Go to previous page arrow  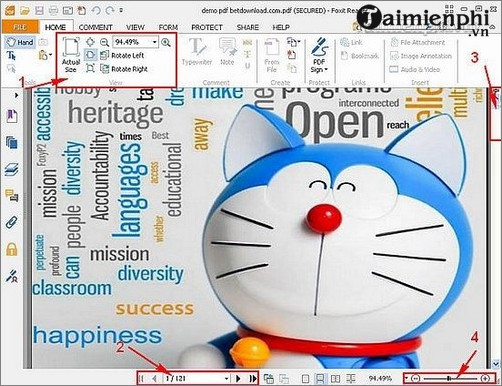[x=154, y=378]
